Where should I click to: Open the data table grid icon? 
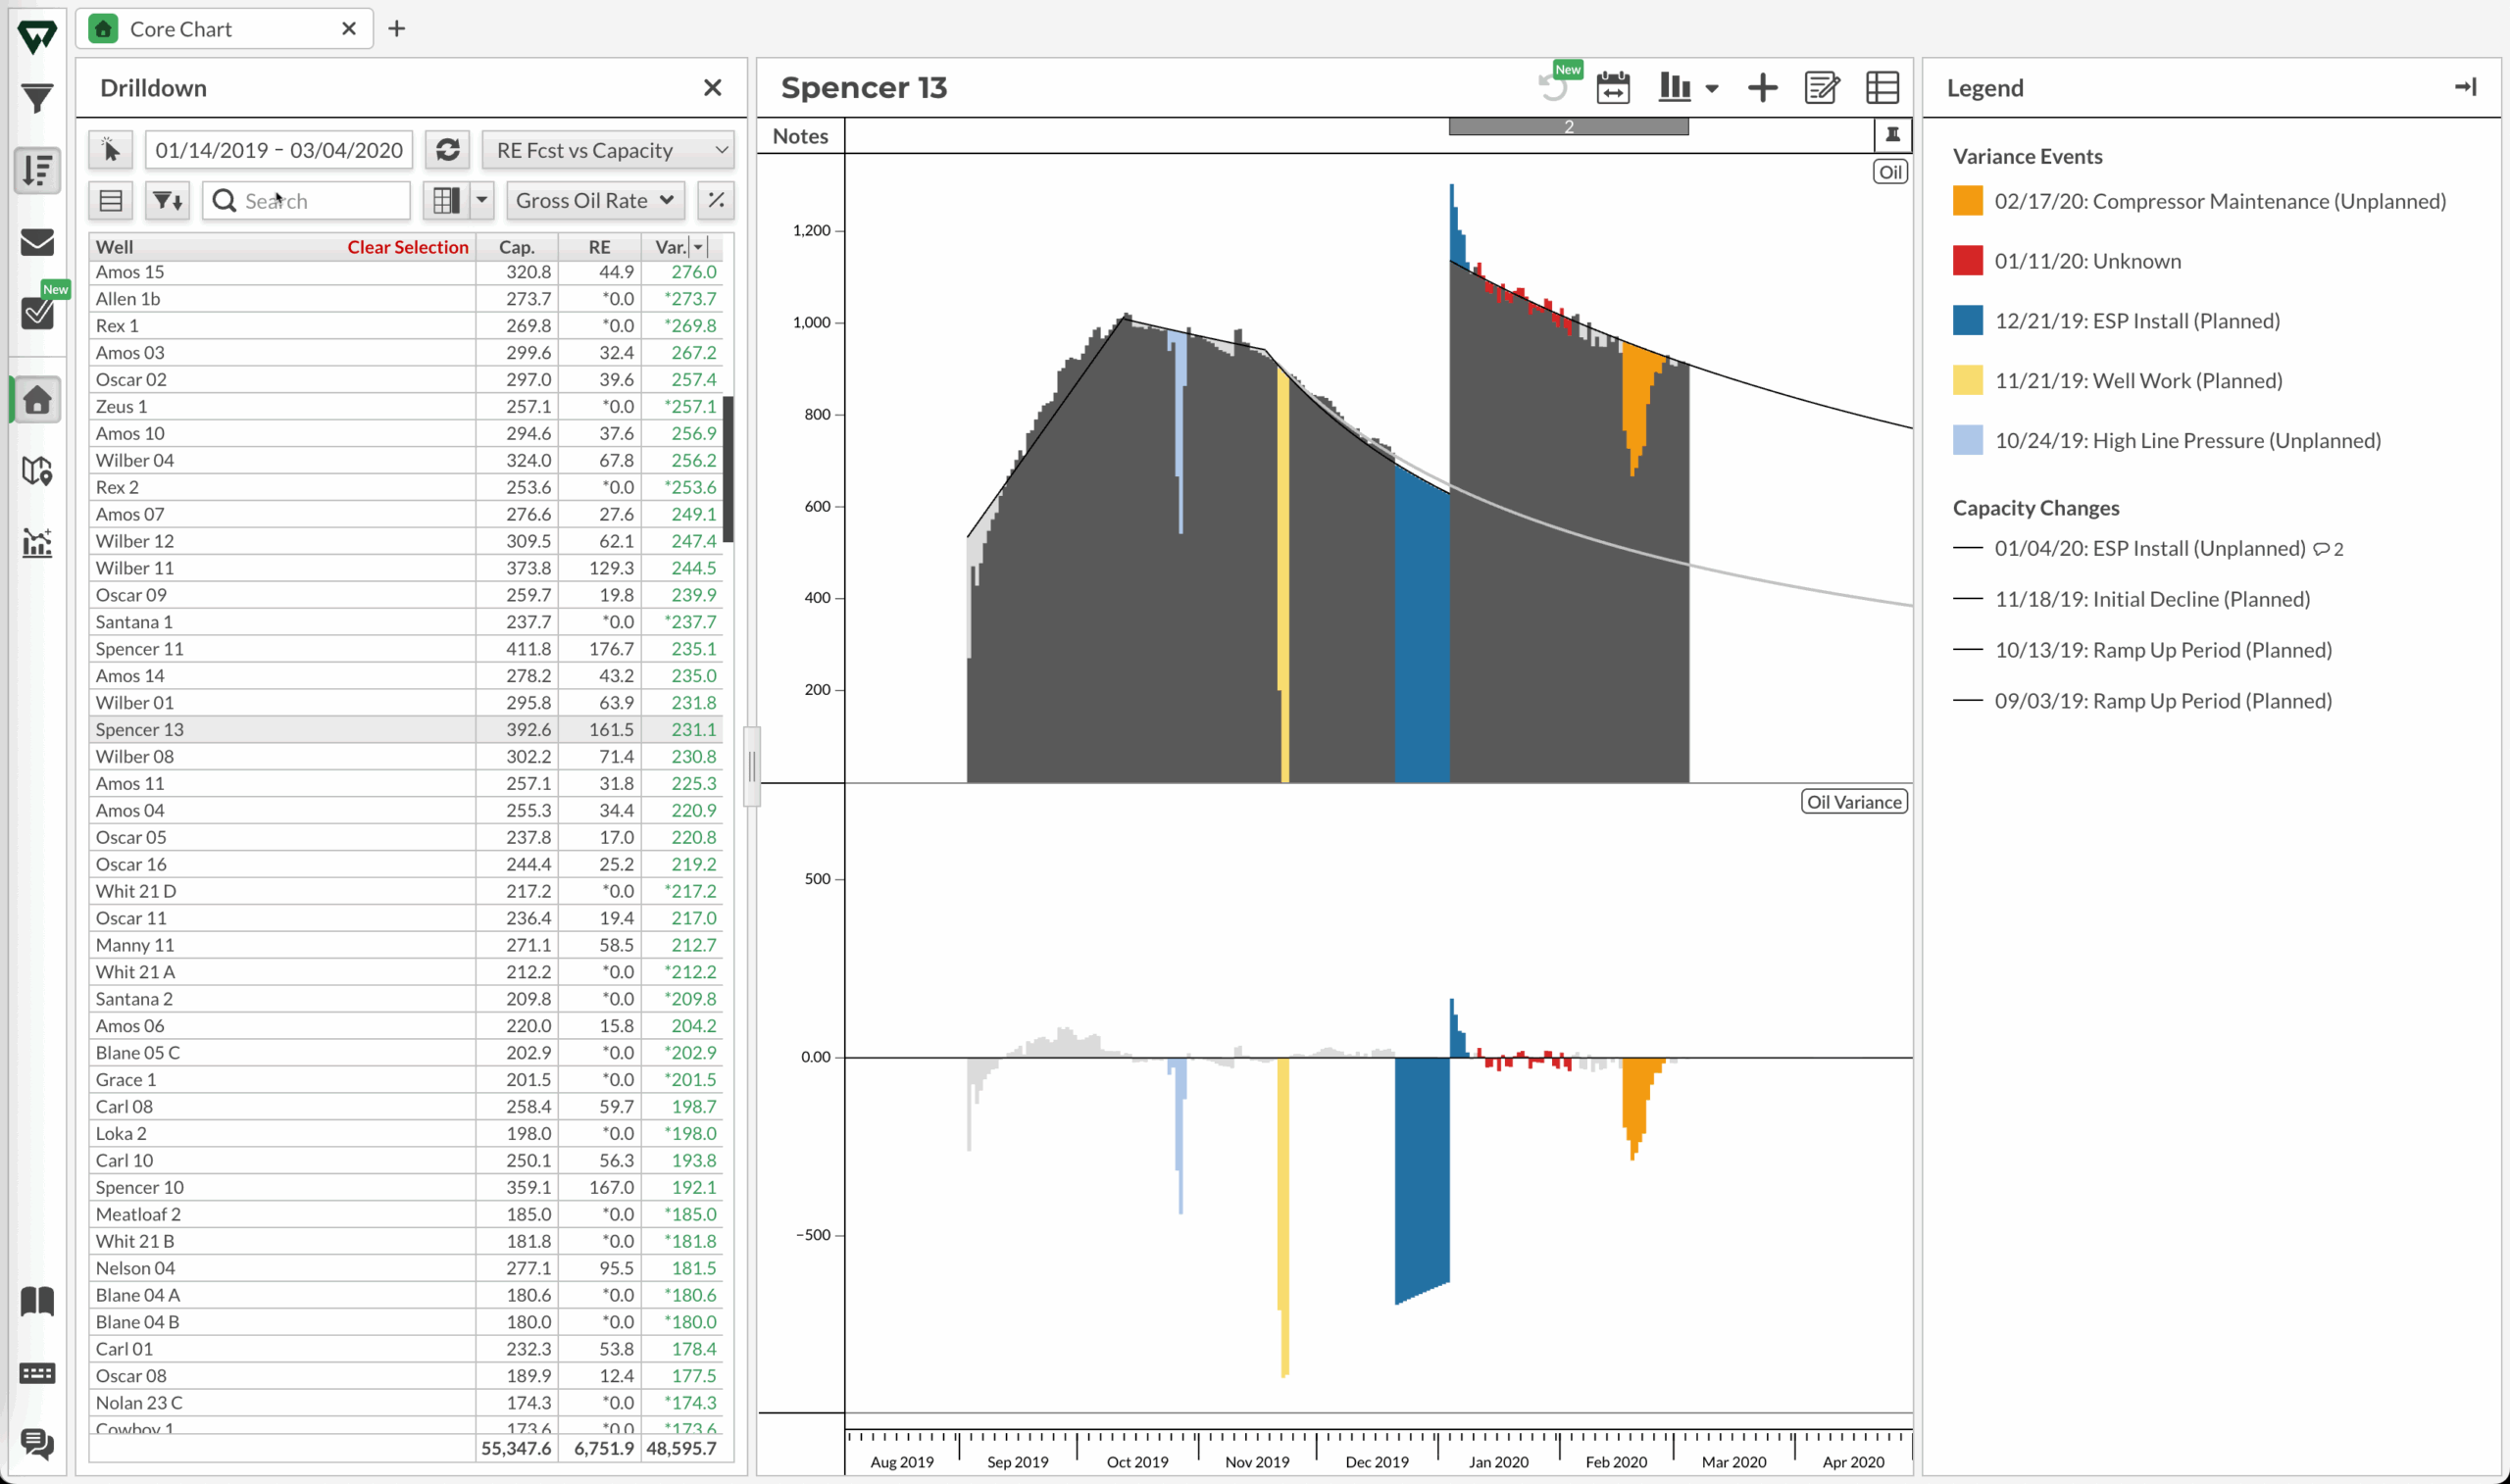pos(1882,88)
